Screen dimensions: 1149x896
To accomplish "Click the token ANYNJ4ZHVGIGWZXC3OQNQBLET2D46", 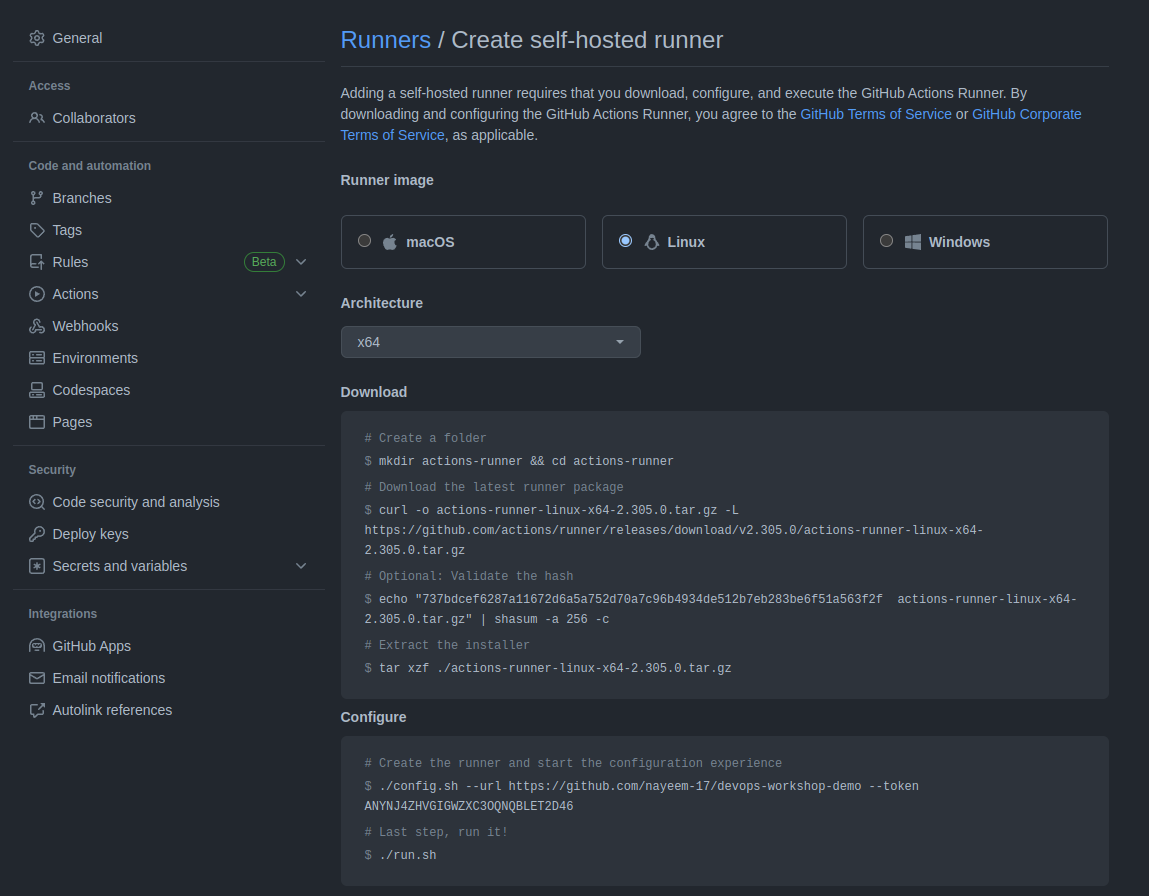I will tap(469, 806).
